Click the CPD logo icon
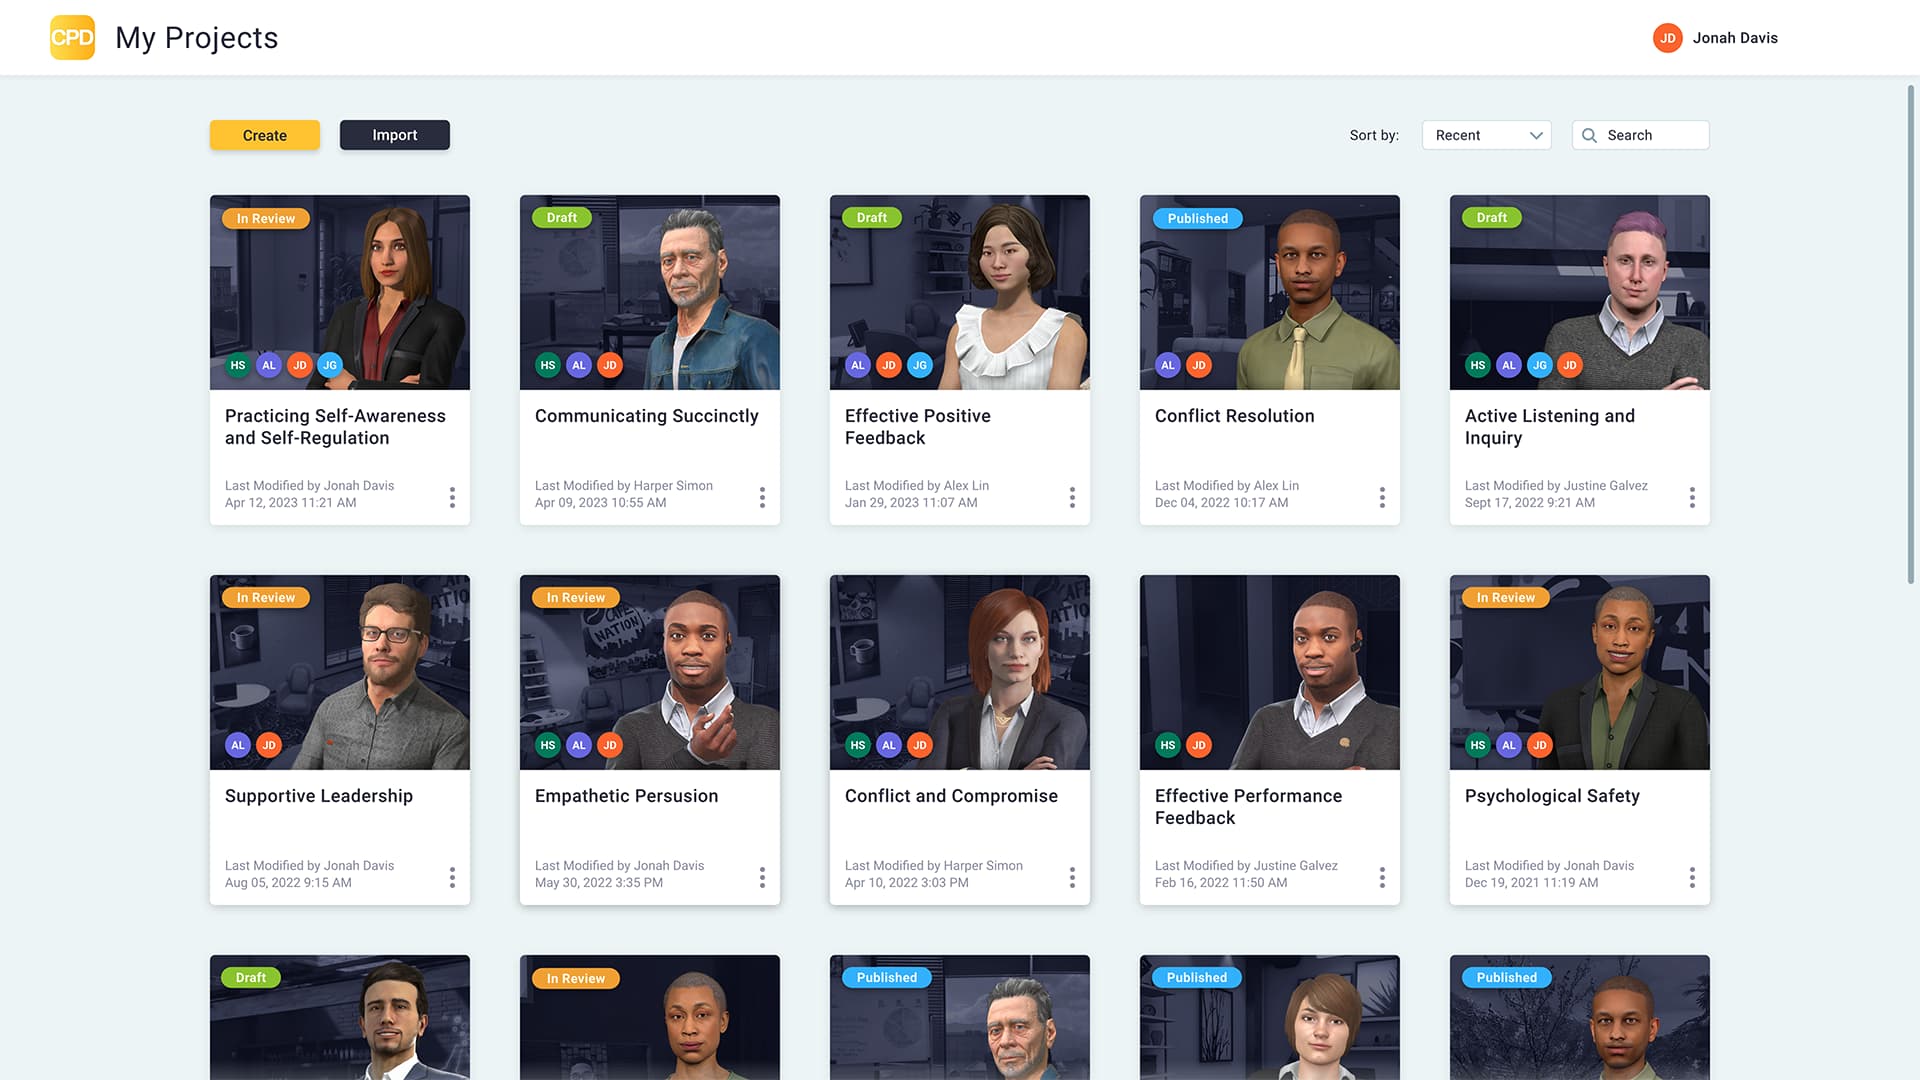This screenshot has width=1920, height=1080. [x=72, y=37]
